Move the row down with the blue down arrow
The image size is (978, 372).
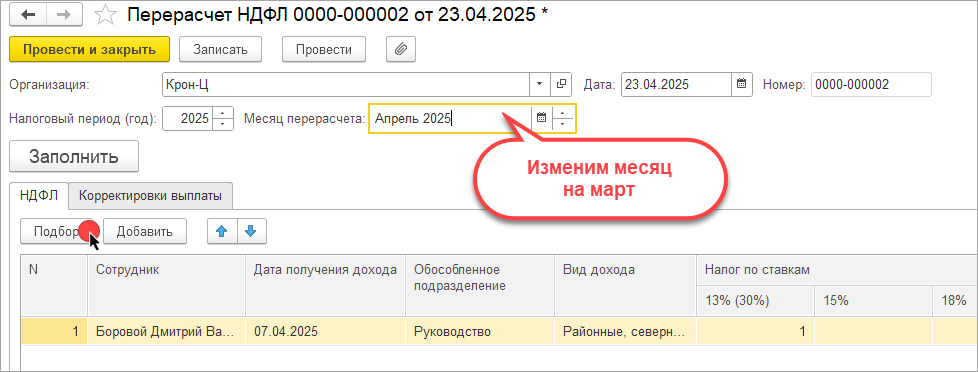pyautogui.click(x=251, y=232)
